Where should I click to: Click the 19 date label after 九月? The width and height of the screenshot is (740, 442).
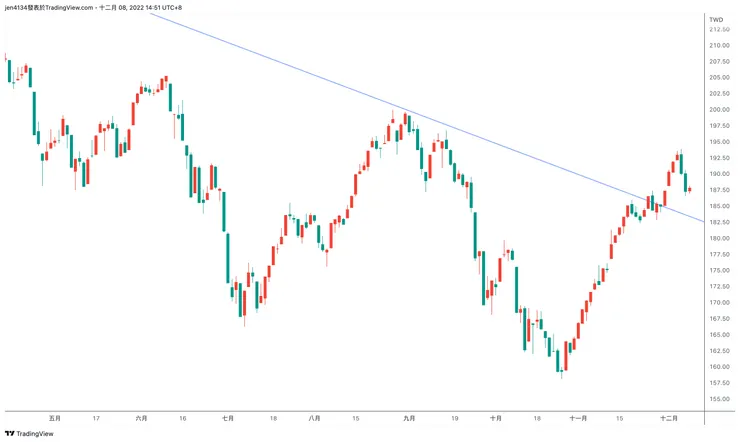tap(454, 418)
